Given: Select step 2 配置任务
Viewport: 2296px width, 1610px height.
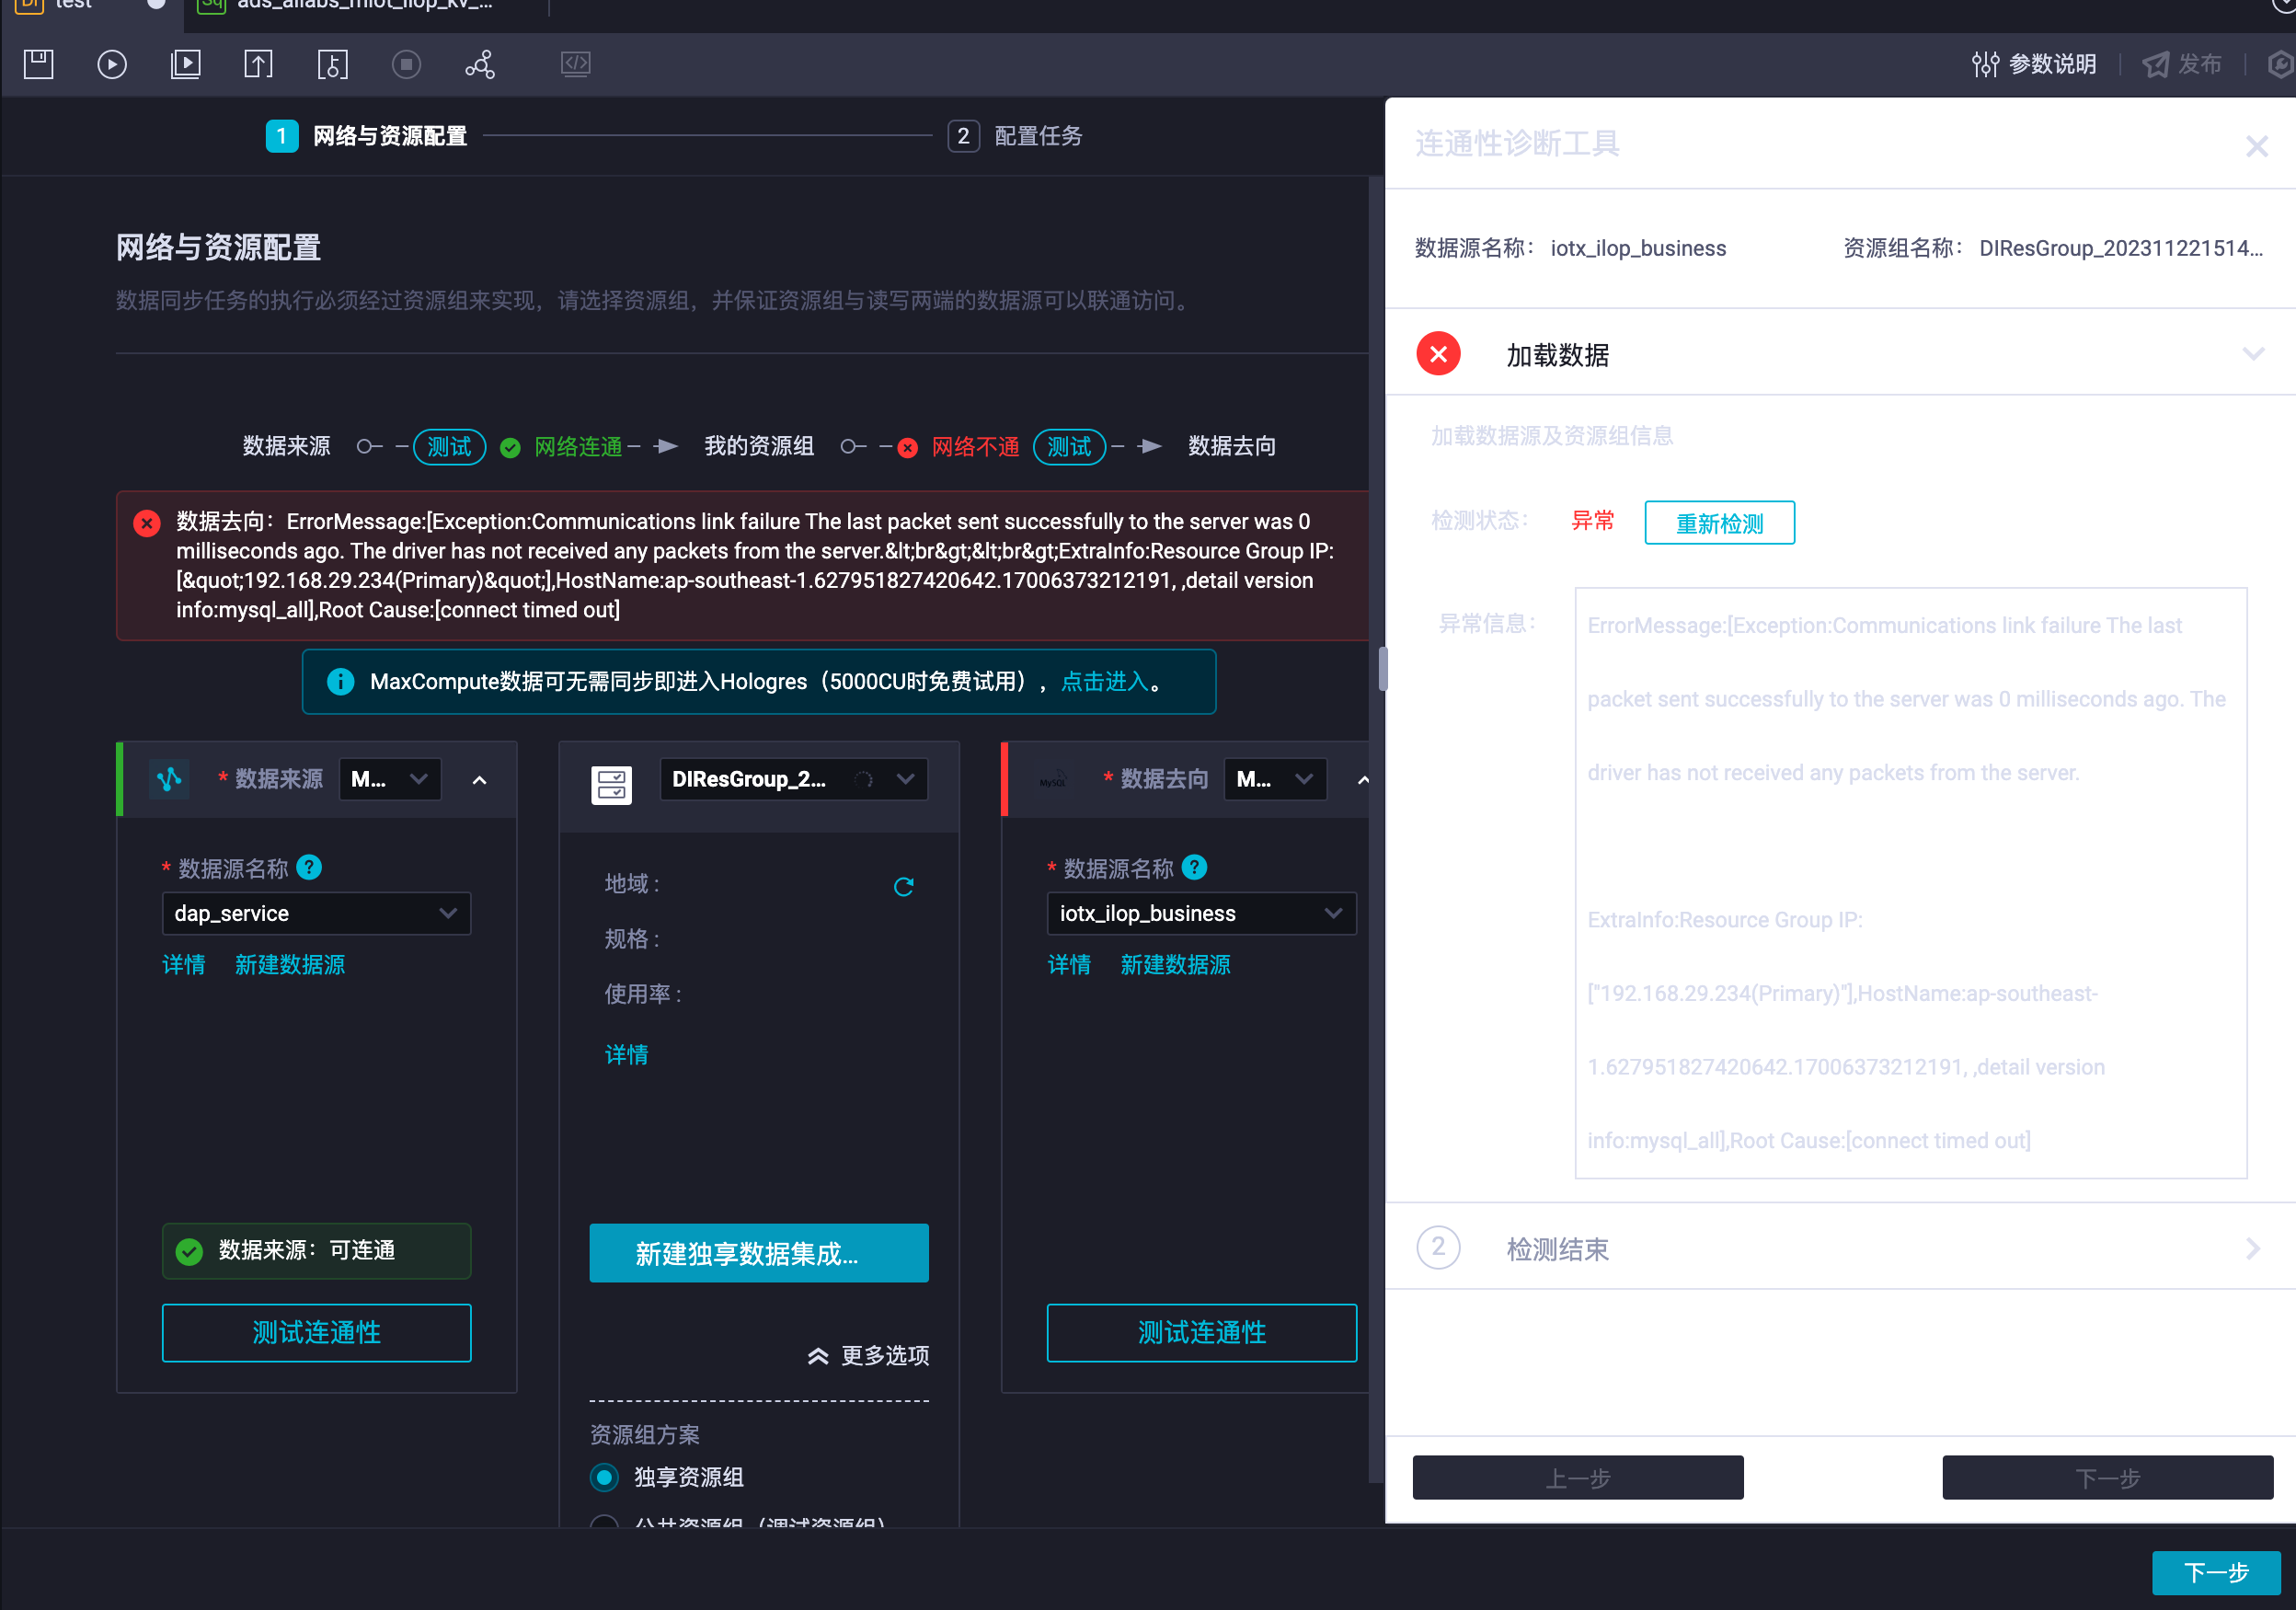Looking at the screenshot, I should click(x=1015, y=136).
